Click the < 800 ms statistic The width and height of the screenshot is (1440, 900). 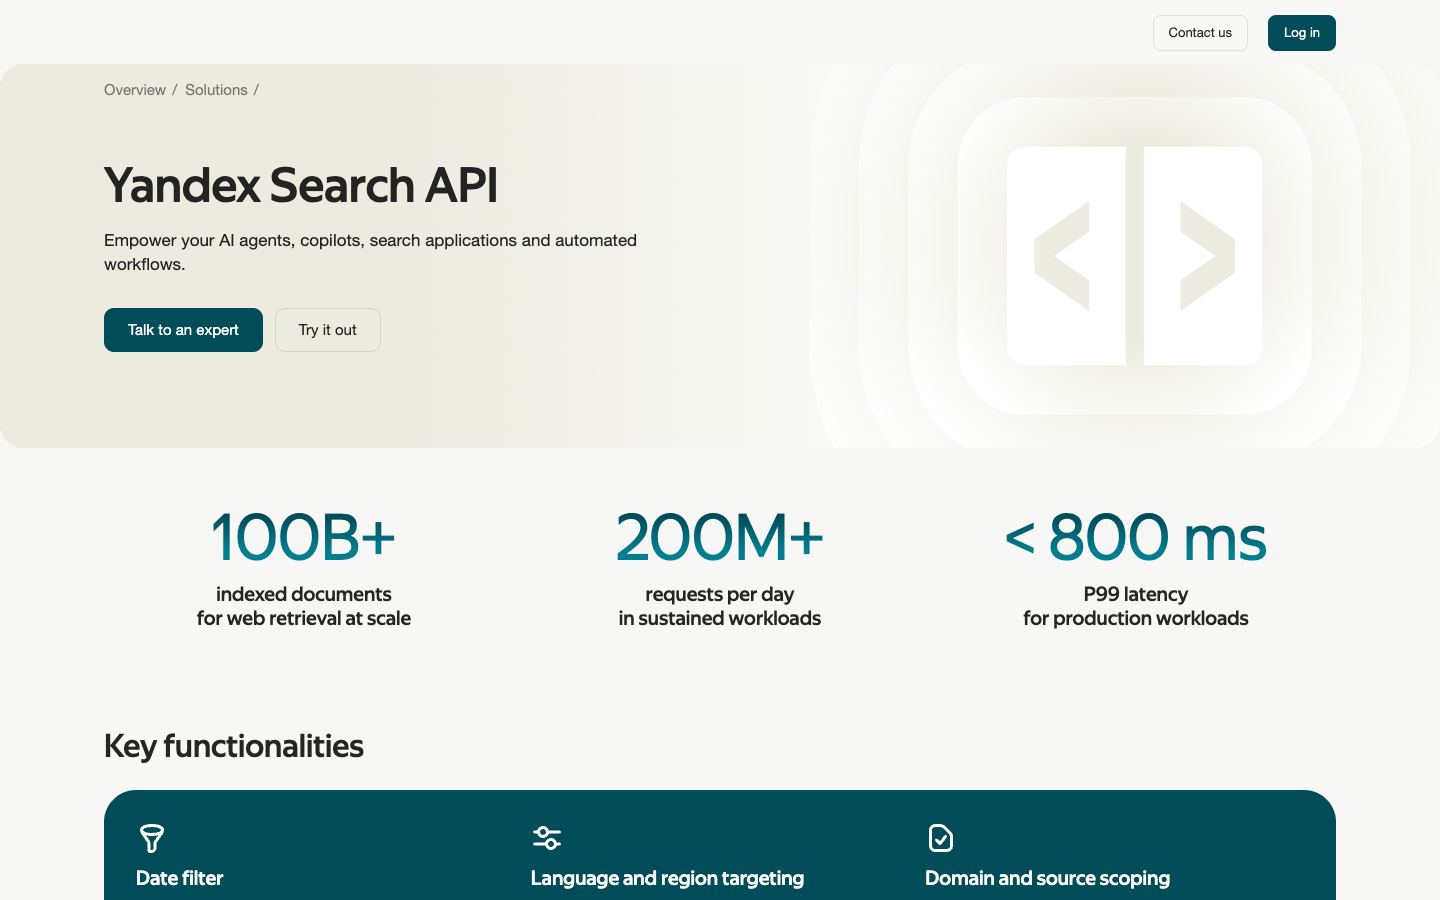pyautogui.click(x=1136, y=537)
